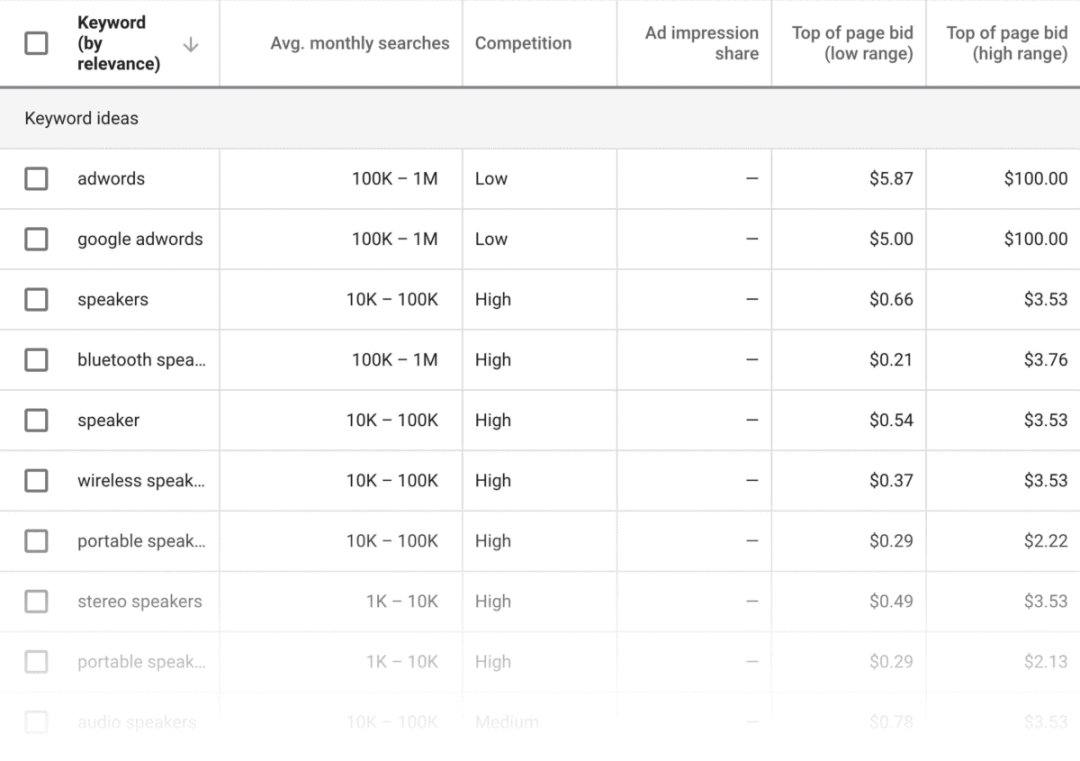Click the $2.22 high bid value
The height and width of the screenshot is (761, 1080).
[1046, 541]
